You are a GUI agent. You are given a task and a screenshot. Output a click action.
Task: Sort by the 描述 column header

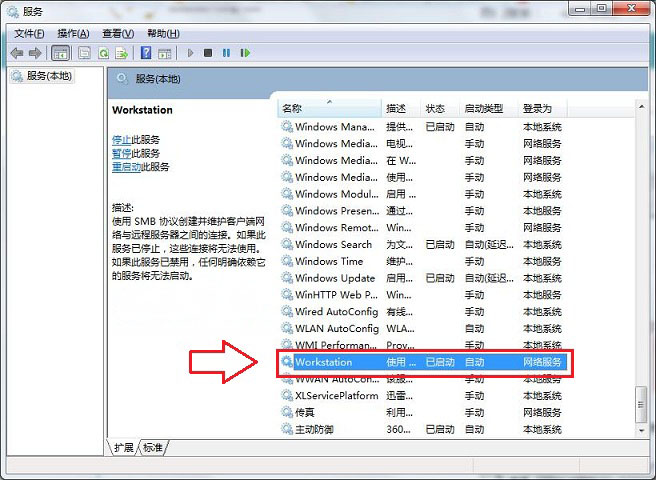coord(401,109)
